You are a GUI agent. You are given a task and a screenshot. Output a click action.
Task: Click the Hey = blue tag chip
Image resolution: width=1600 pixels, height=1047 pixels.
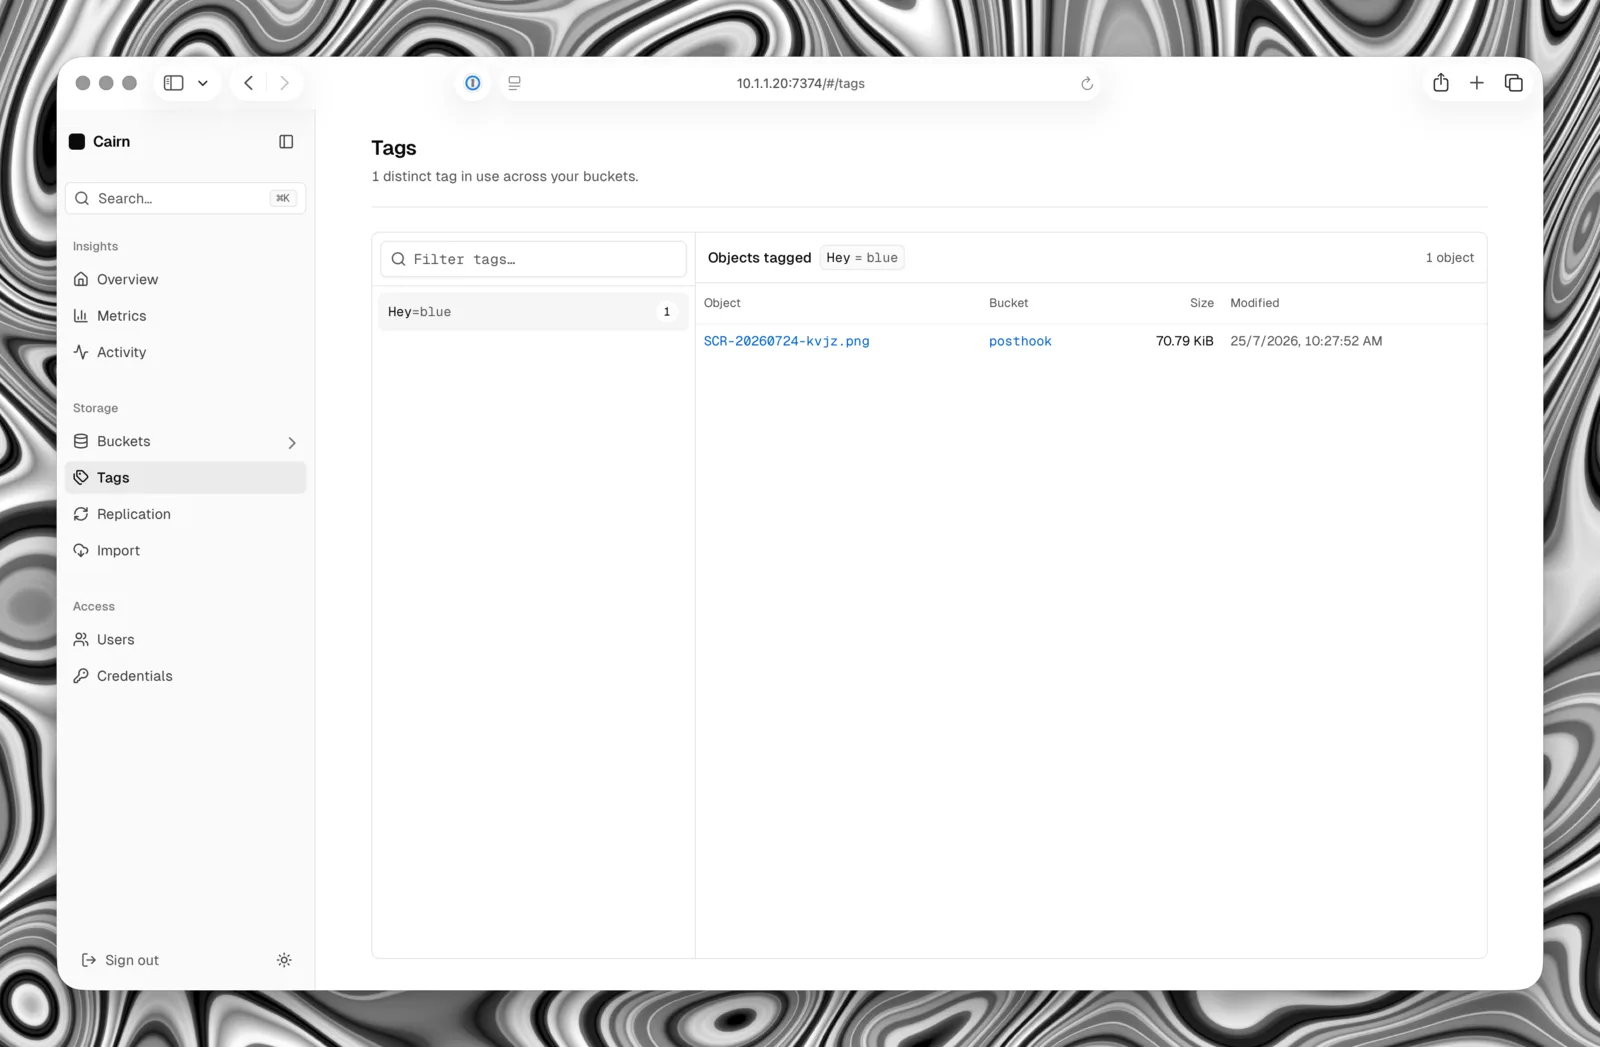point(862,258)
